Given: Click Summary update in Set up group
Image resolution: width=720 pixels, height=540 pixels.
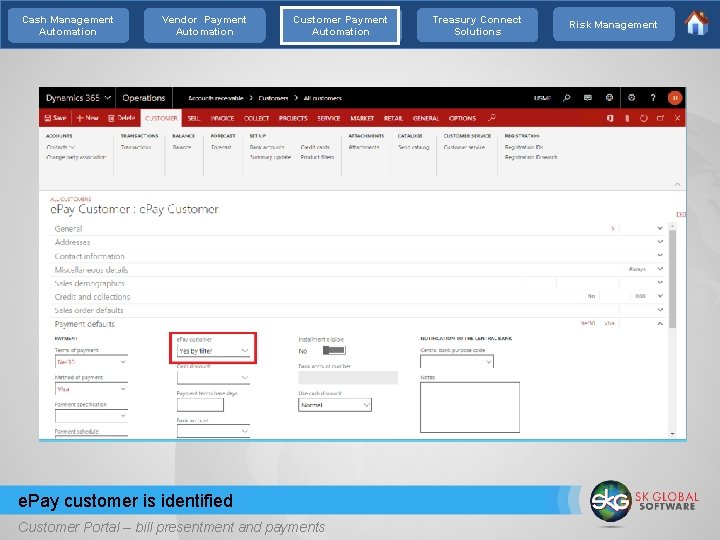Looking at the screenshot, I should 270,157.
